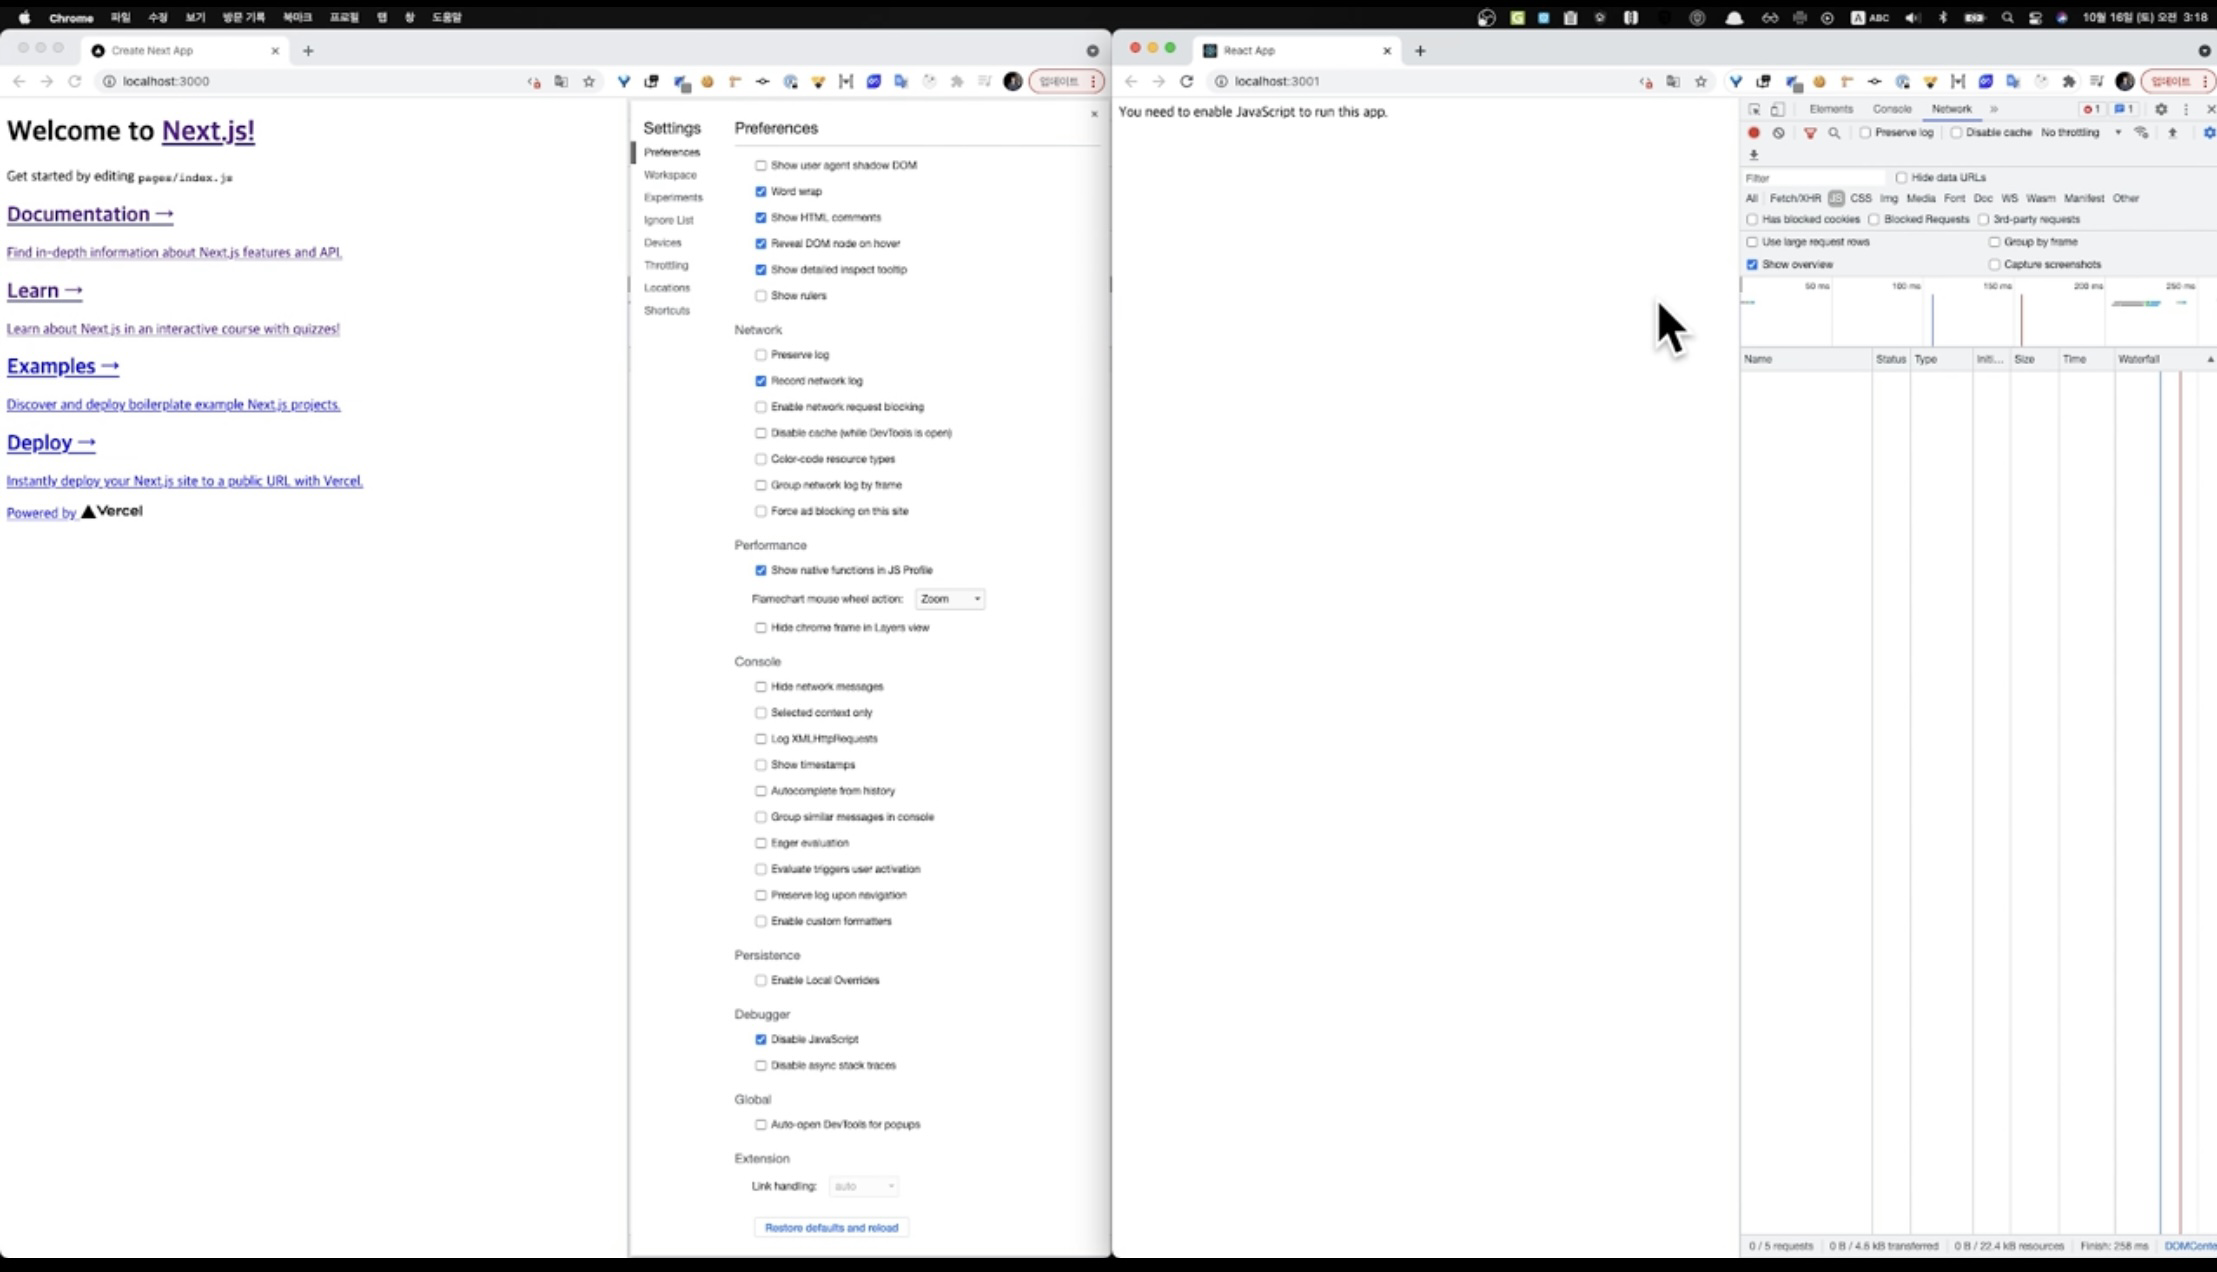Open network search with magnifier icon
This screenshot has width=2217, height=1272.
coord(1834,133)
